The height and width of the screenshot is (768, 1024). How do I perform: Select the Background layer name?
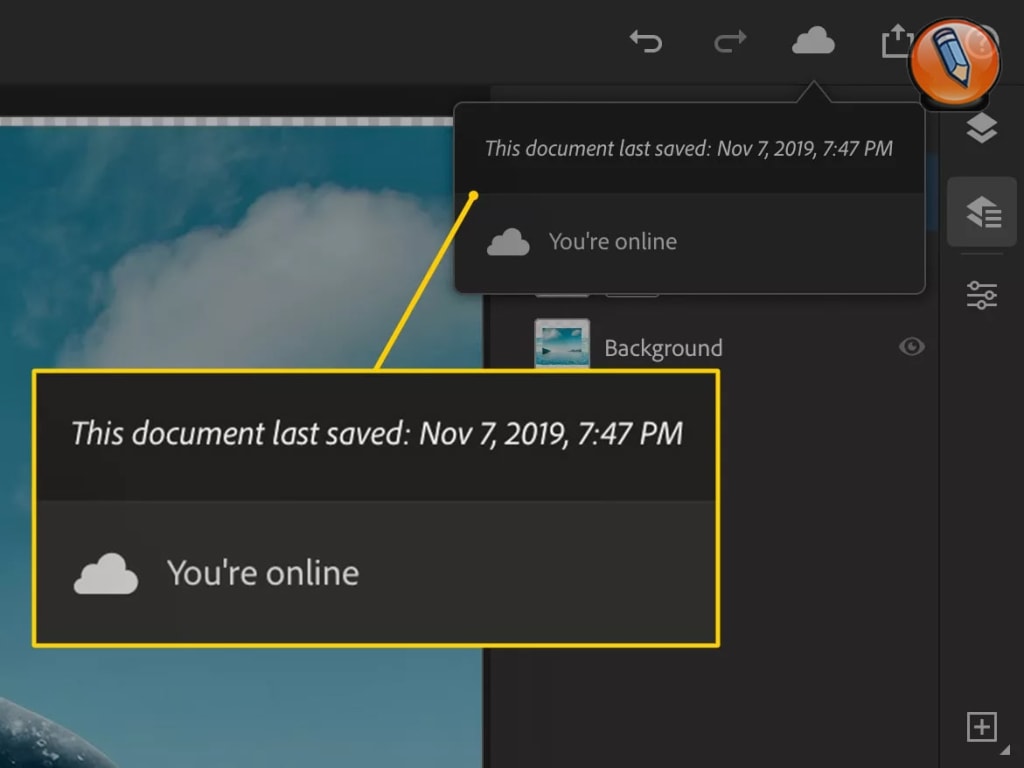[664, 348]
